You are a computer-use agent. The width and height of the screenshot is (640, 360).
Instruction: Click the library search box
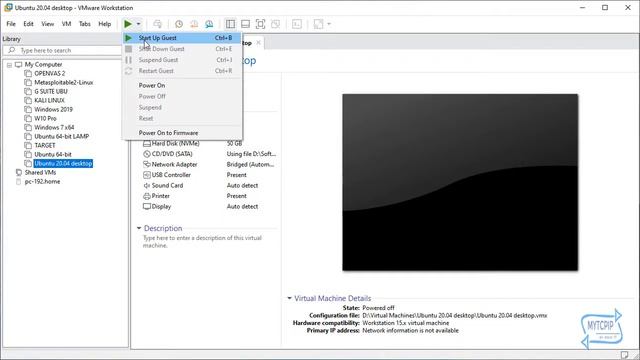[63, 50]
